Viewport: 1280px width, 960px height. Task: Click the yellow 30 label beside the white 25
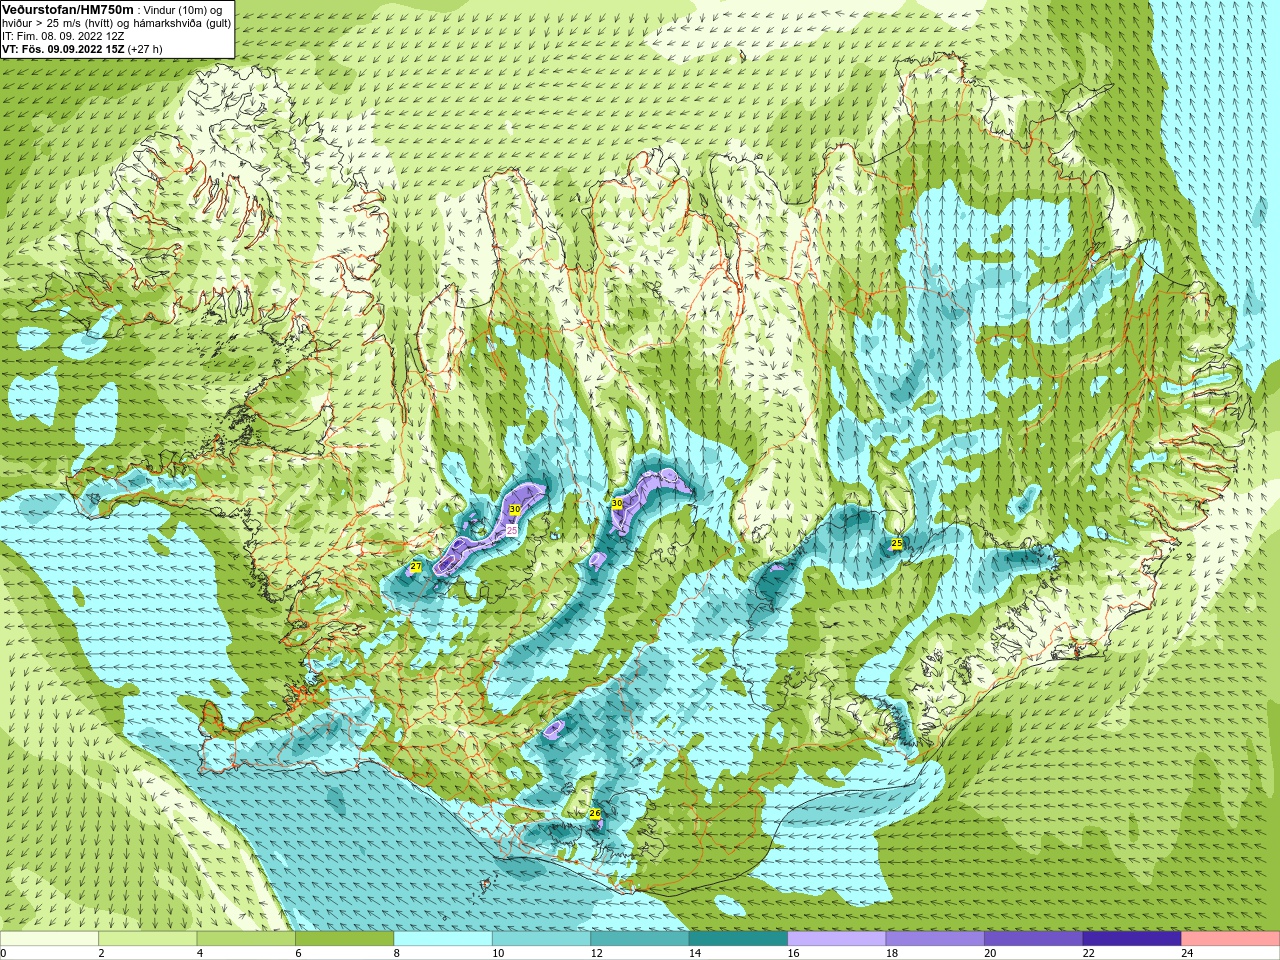tap(515, 509)
